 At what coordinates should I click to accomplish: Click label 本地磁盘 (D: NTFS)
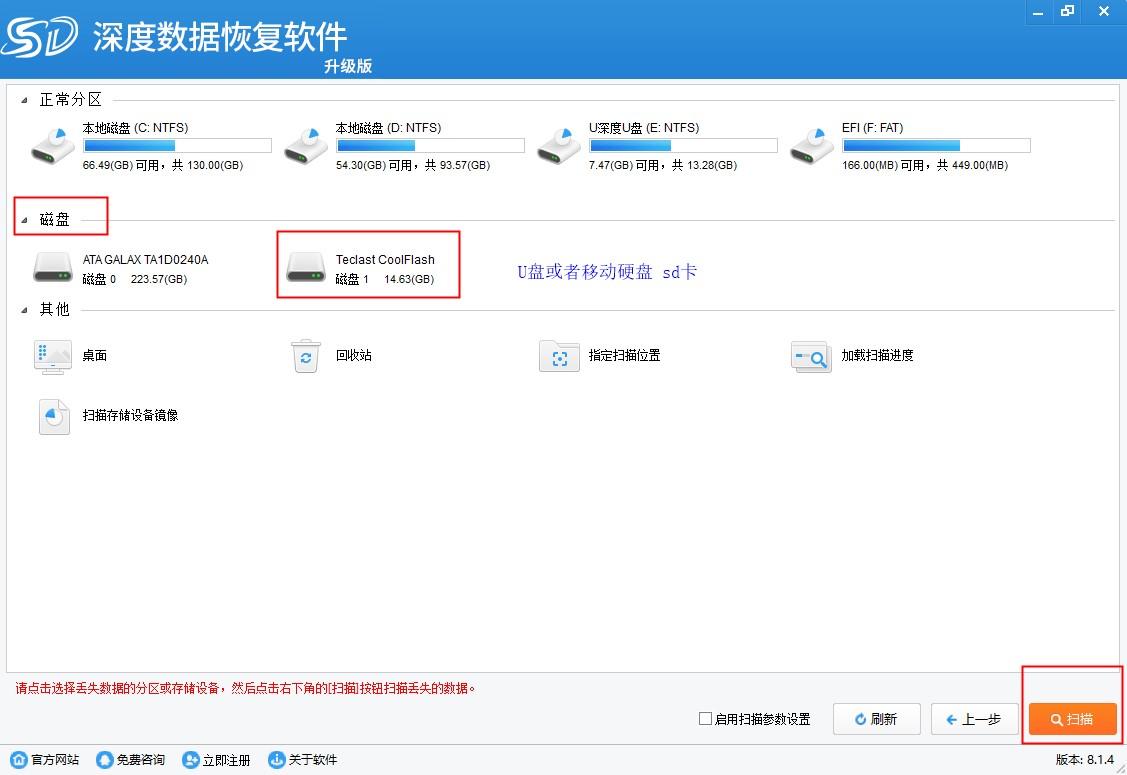click(388, 128)
